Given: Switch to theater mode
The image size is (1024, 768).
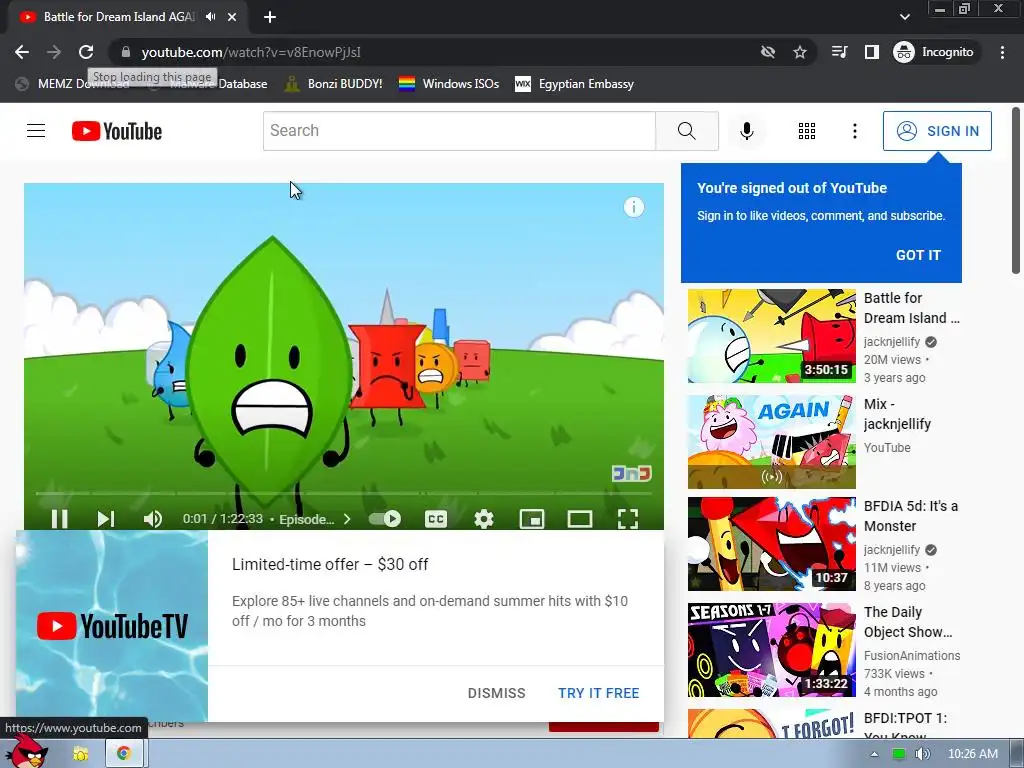Looking at the screenshot, I should click(x=580, y=519).
